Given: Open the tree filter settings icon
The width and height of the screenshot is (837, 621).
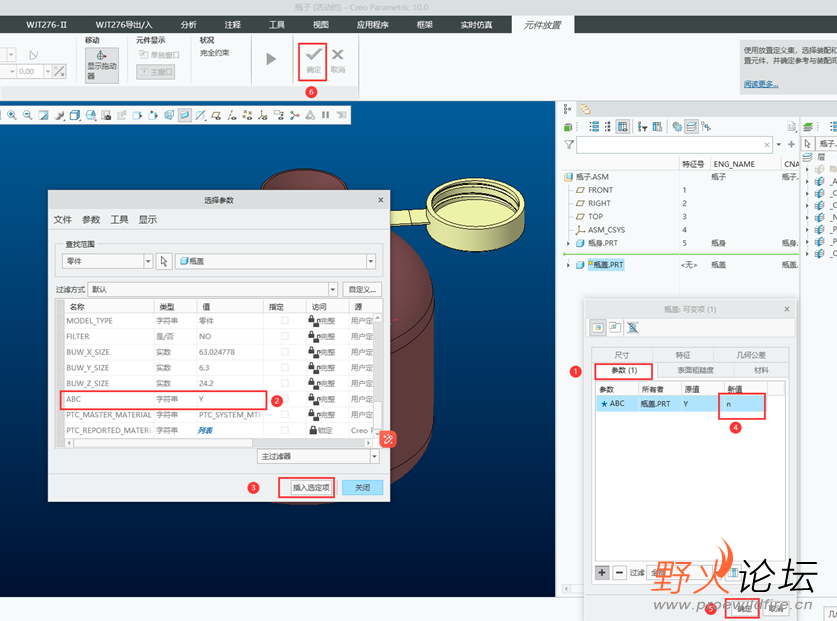Looking at the screenshot, I should (x=642, y=127).
